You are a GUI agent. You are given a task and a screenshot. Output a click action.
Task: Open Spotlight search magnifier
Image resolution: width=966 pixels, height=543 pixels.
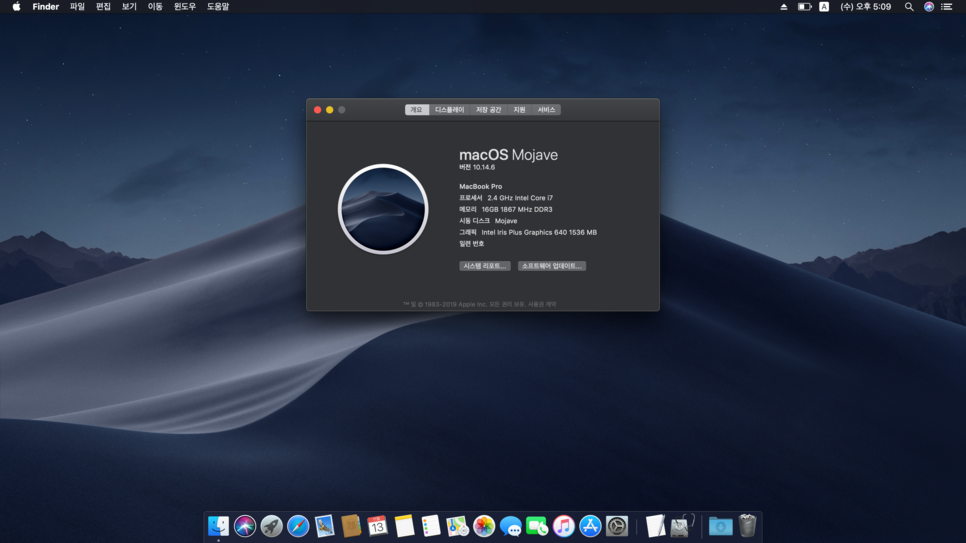[x=909, y=7]
